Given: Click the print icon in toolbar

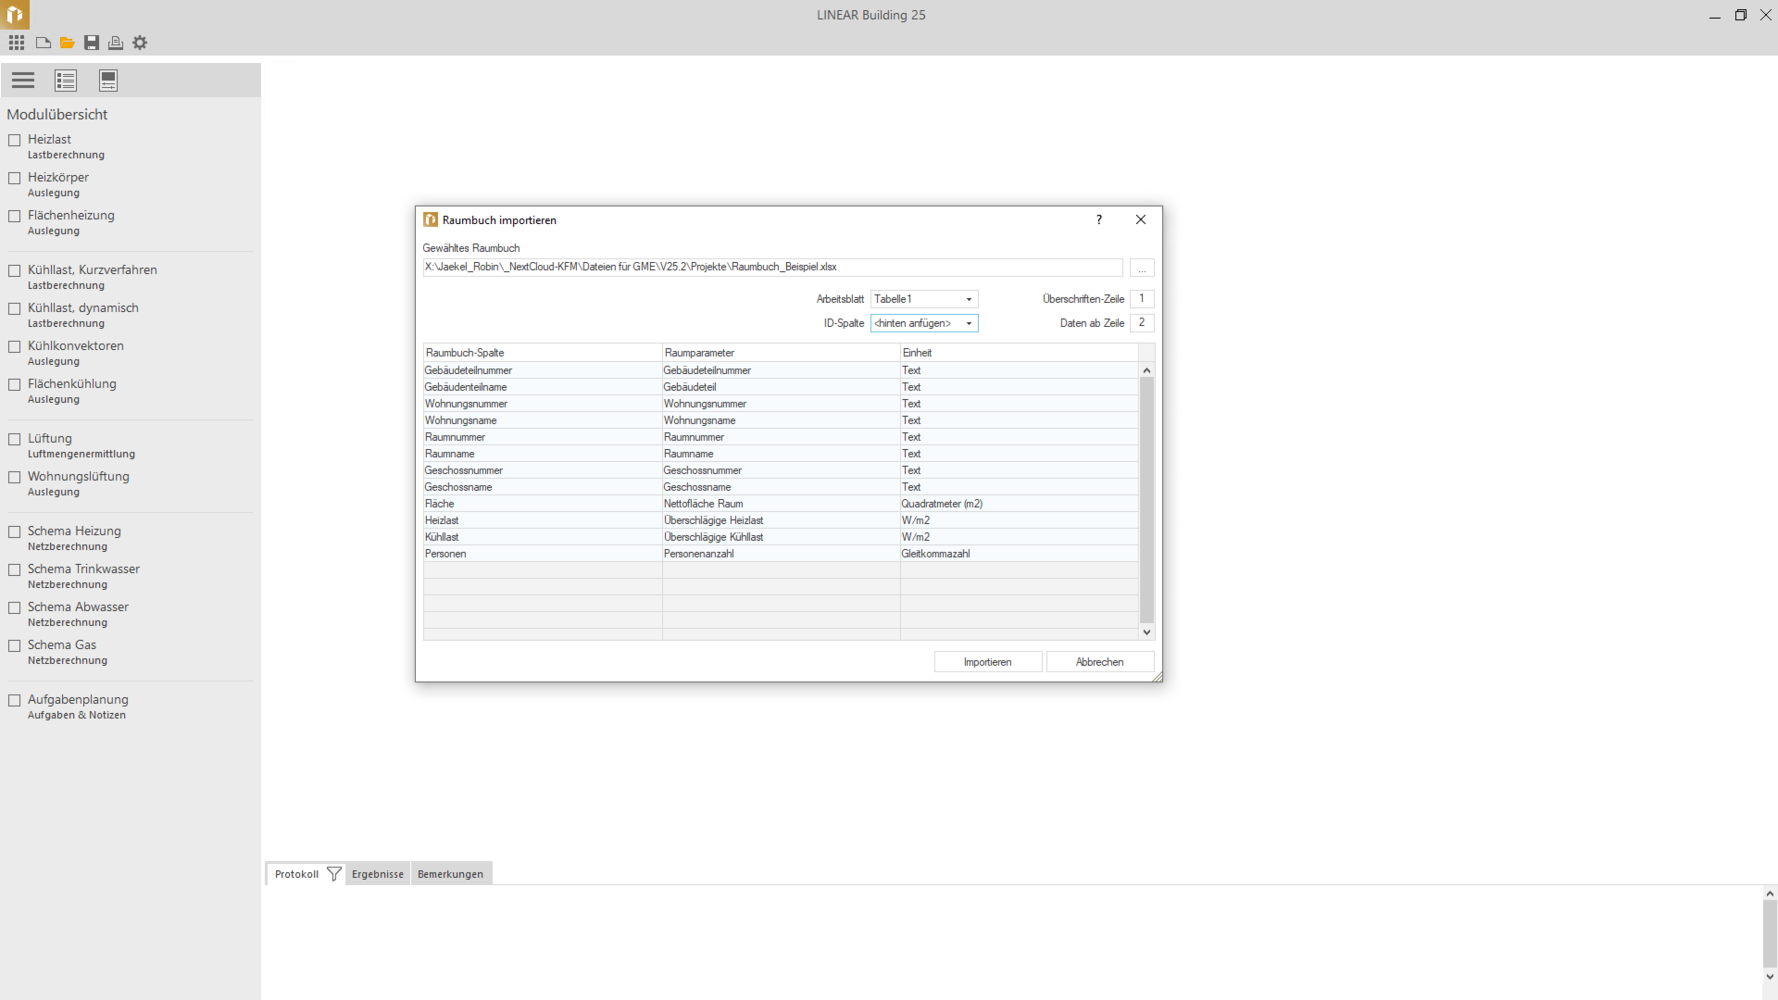Looking at the screenshot, I should (x=116, y=42).
